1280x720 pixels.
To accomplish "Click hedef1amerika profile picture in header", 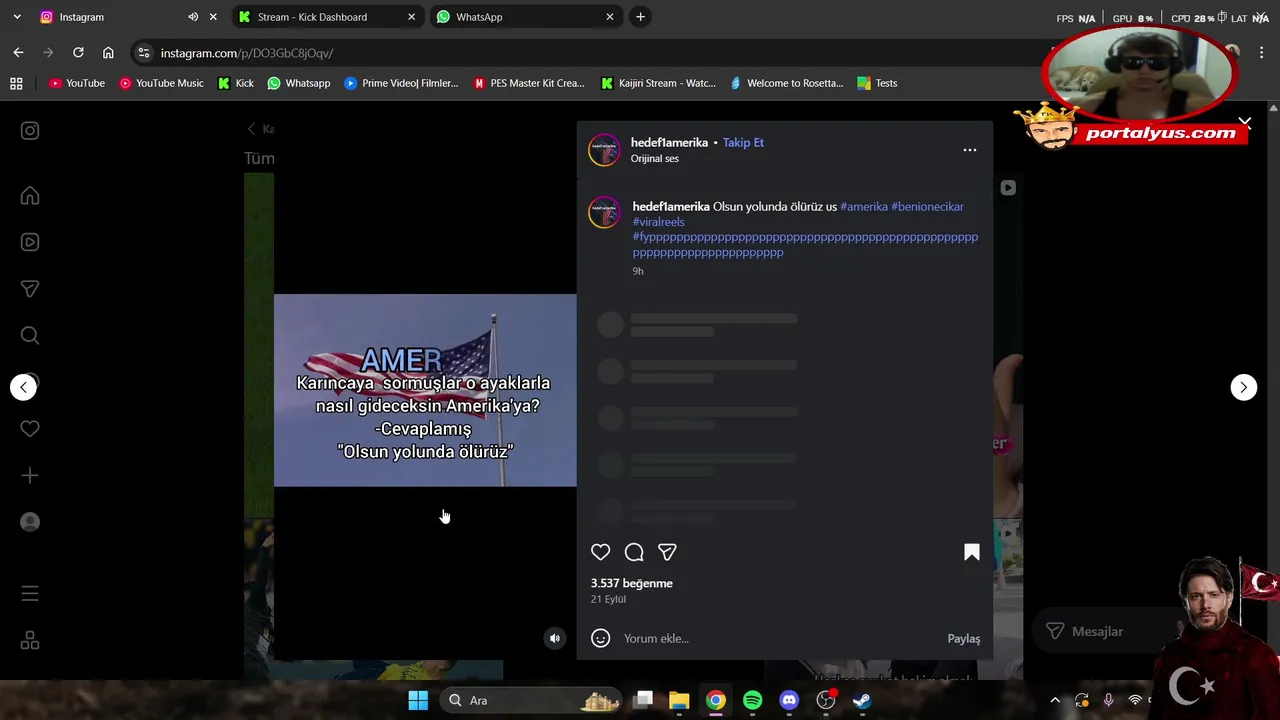I will tap(604, 150).
